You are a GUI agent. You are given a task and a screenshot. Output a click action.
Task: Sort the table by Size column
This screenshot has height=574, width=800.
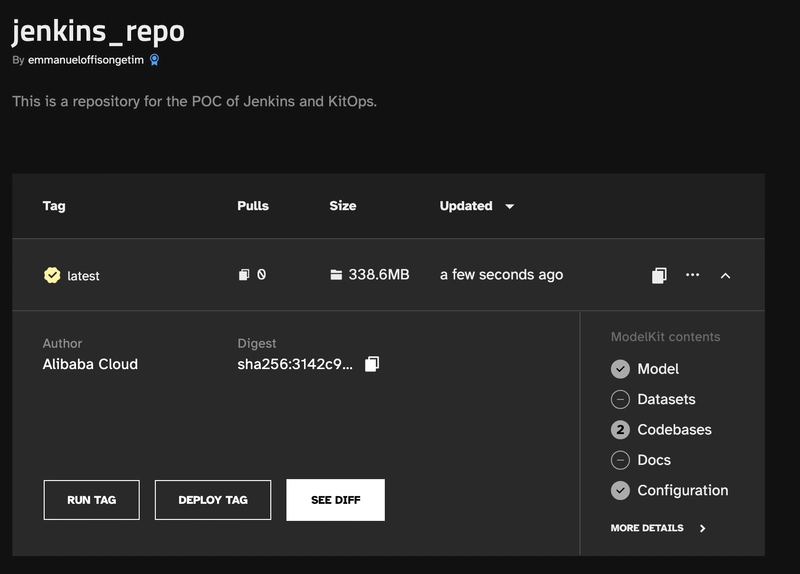coord(343,206)
